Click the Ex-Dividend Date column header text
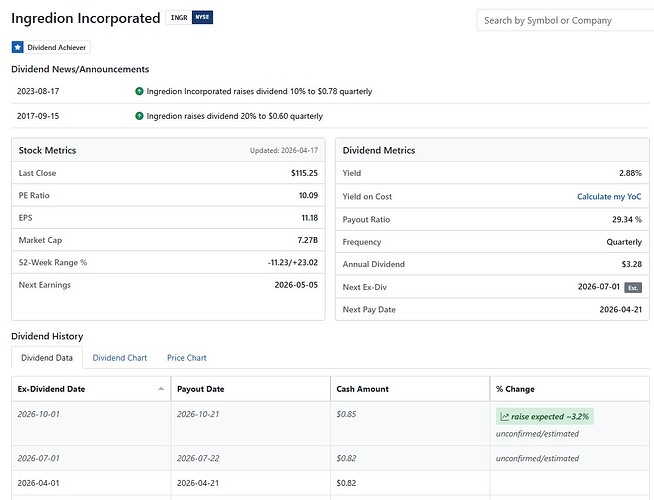The height and width of the screenshot is (500, 654). coord(51,389)
